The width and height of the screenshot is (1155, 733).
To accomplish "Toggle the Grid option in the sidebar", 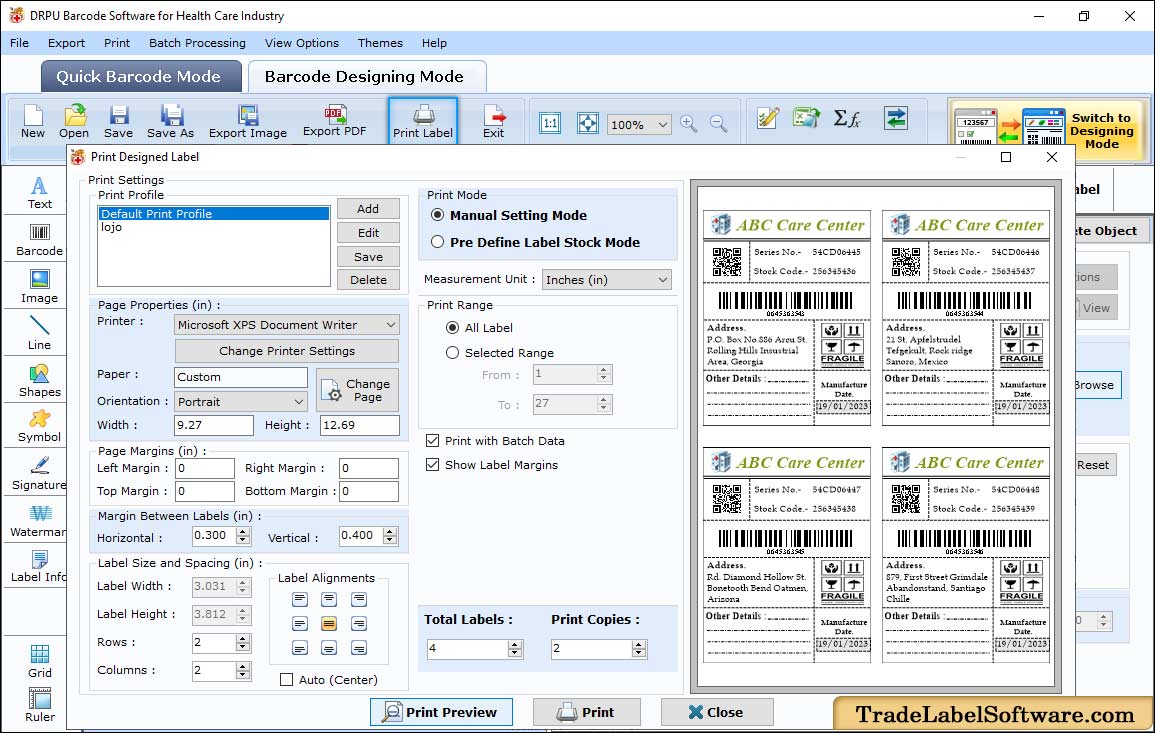I will coord(40,661).
